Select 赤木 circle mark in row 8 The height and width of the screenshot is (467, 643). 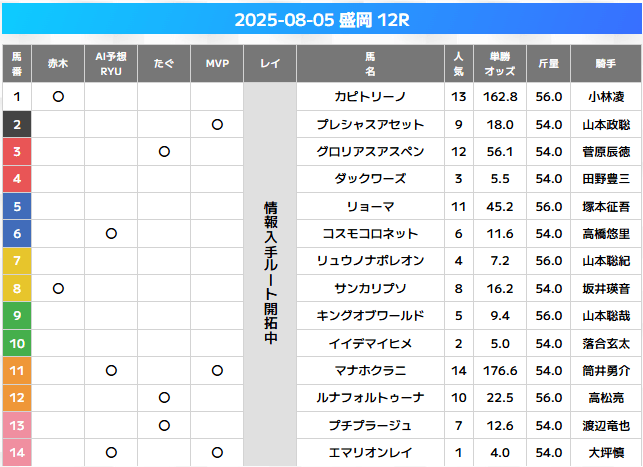(x=58, y=289)
